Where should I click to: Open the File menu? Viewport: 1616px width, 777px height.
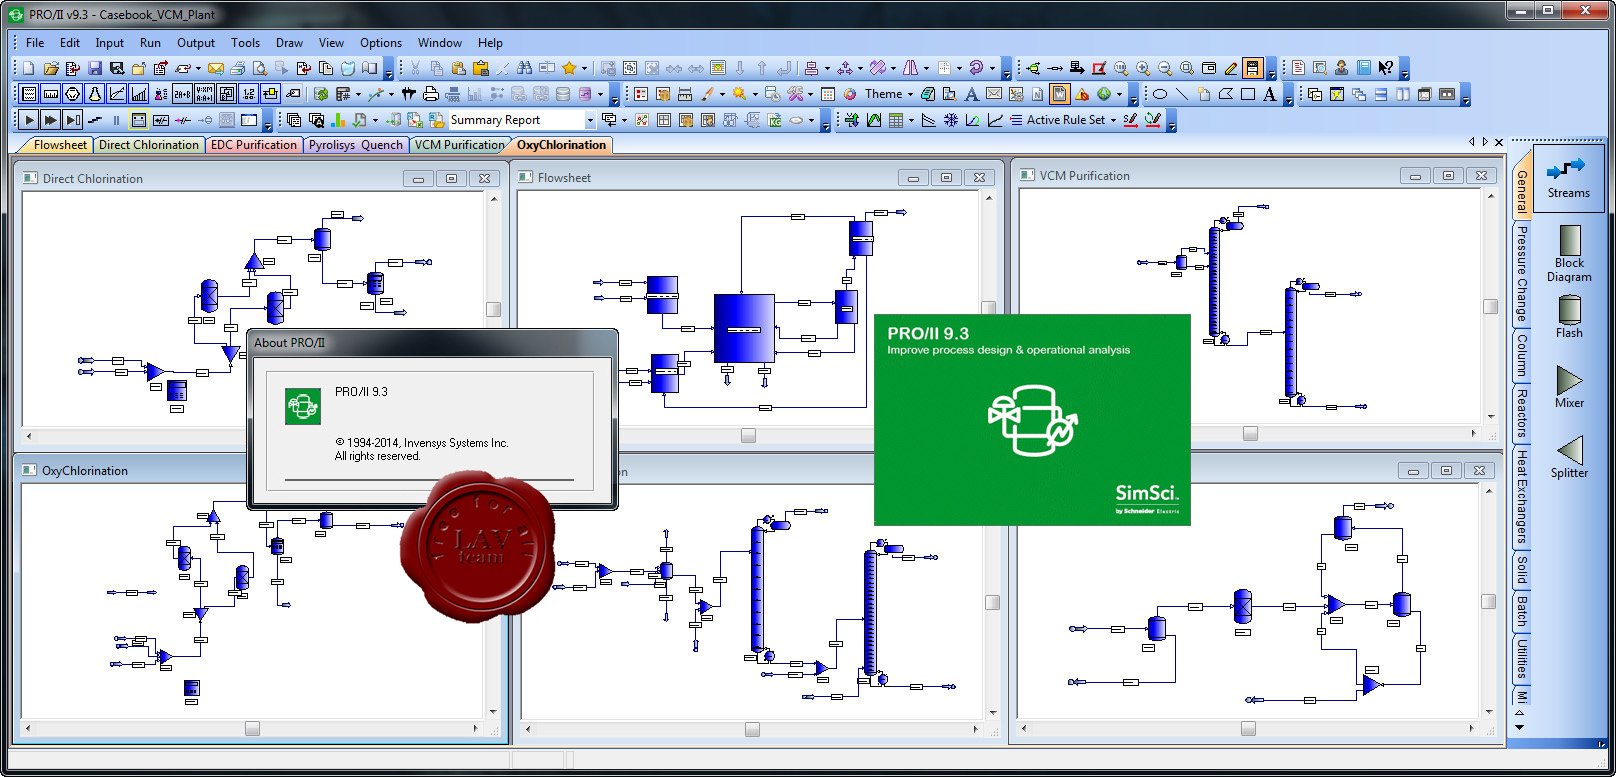(x=35, y=43)
